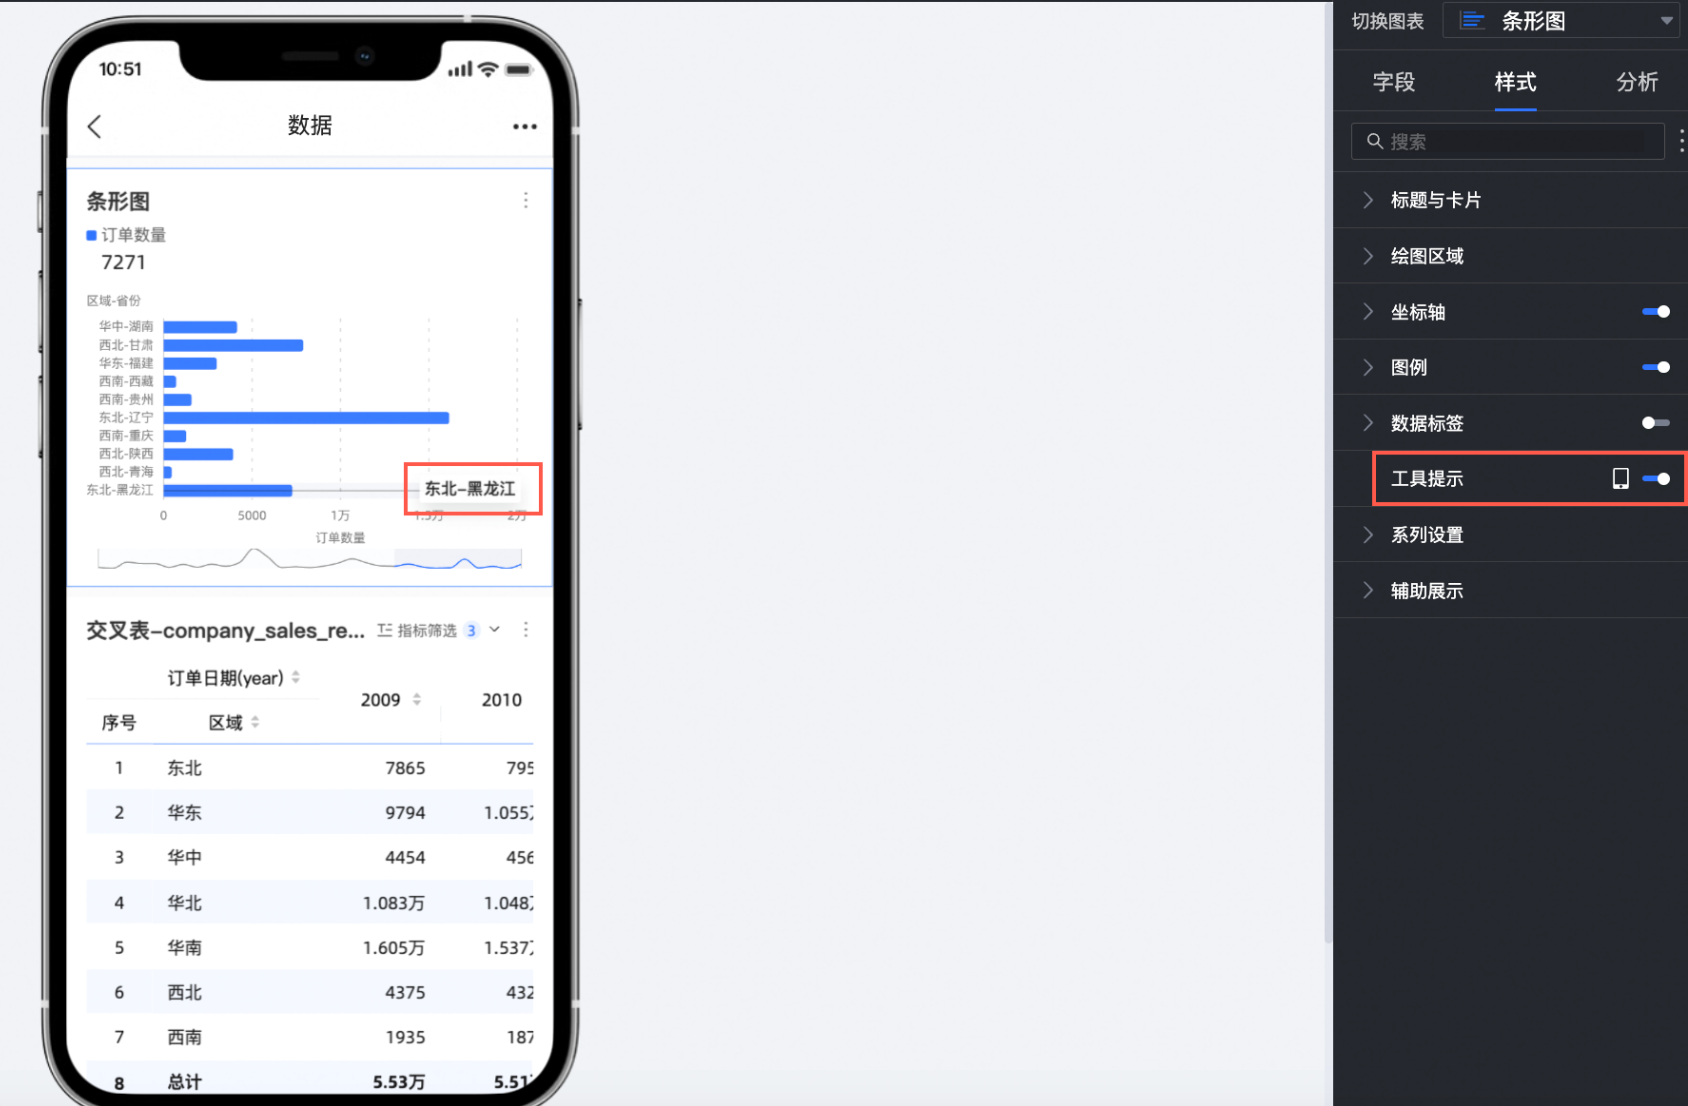The width and height of the screenshot is (1688, 1106).
Task: Click the sort icon beside 订单日期(year)
Action: 296,678
